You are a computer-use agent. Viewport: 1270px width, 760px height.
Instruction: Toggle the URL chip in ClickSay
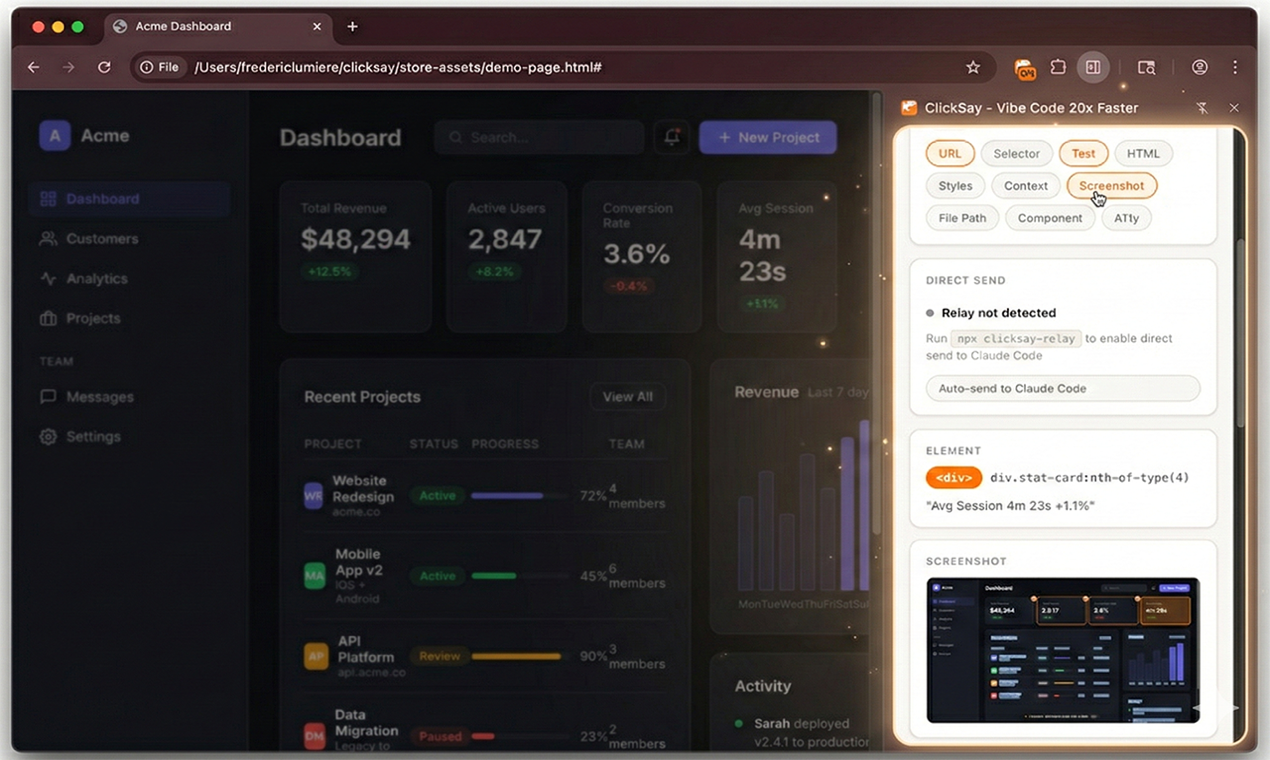(950, 154)
